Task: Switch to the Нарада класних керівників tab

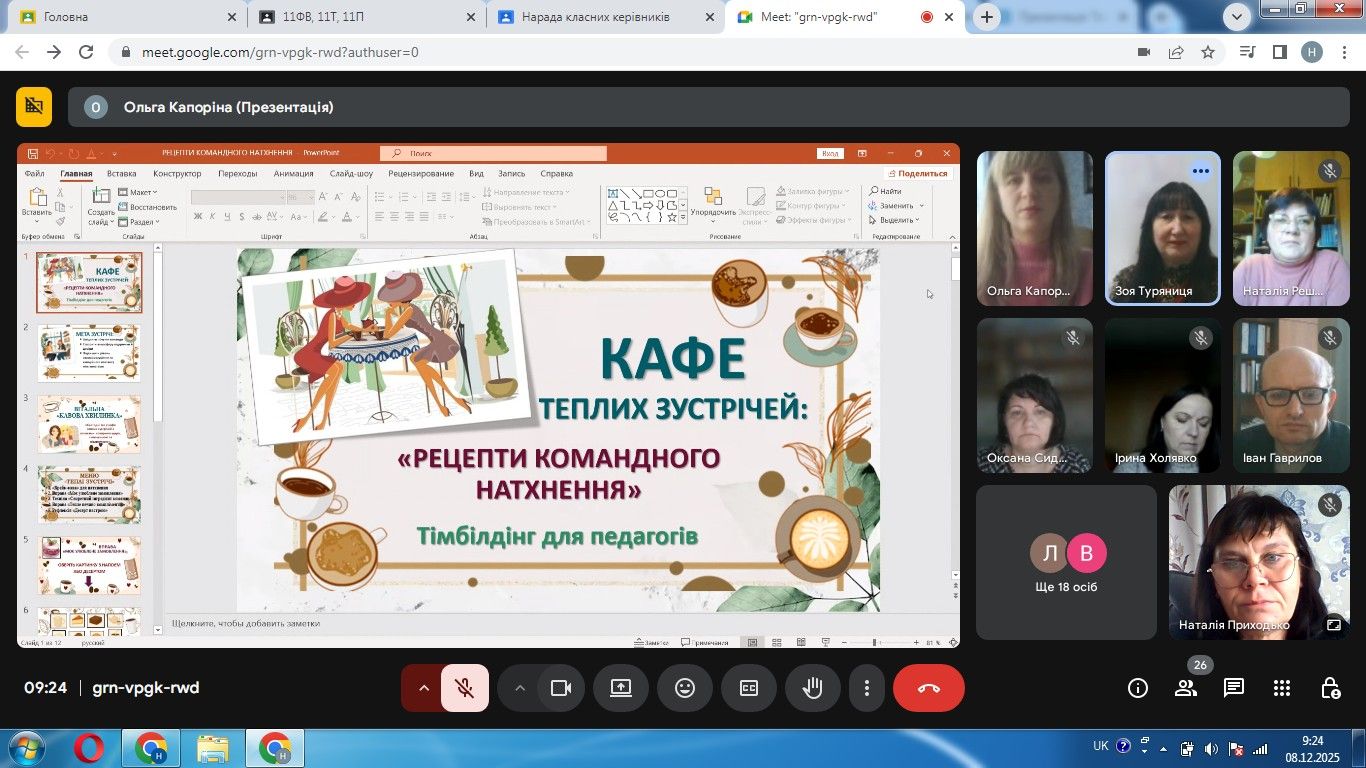Action: coord(596,17)
